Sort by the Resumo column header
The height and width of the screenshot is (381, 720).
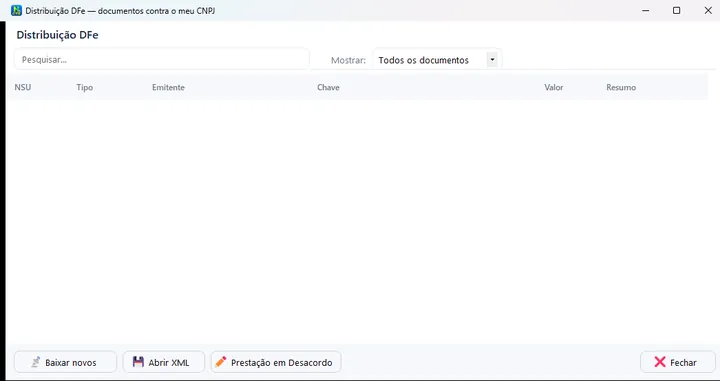(x=621, y=87)
